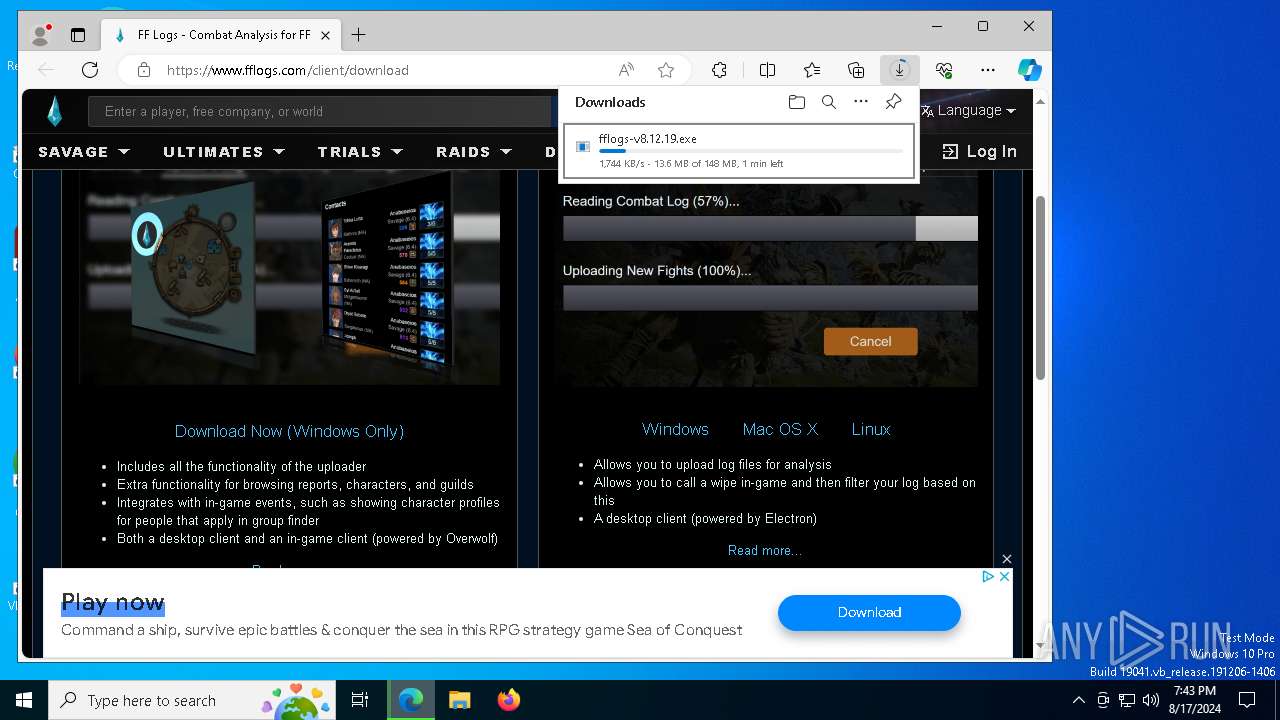This screenshot has height=720, width=1280.
Task: Expand the TRIALS menu
Action: click(360, 152)
